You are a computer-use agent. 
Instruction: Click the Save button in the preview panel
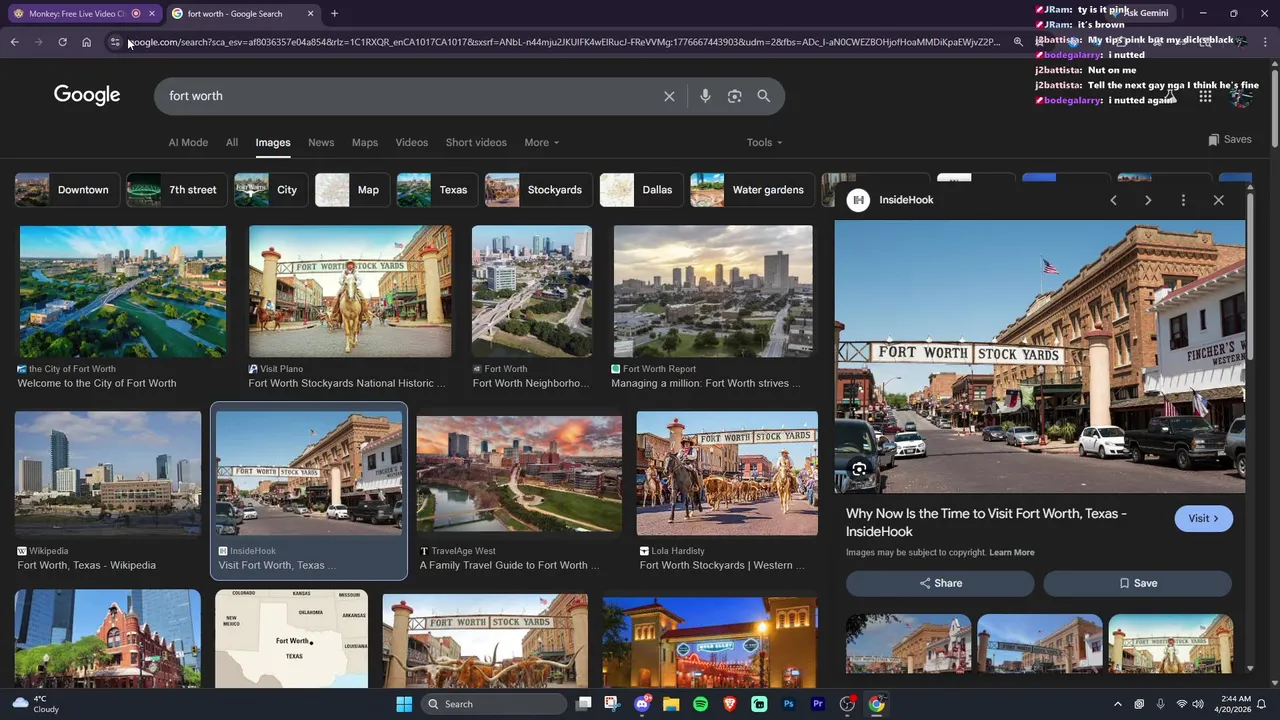[1138, 583]
